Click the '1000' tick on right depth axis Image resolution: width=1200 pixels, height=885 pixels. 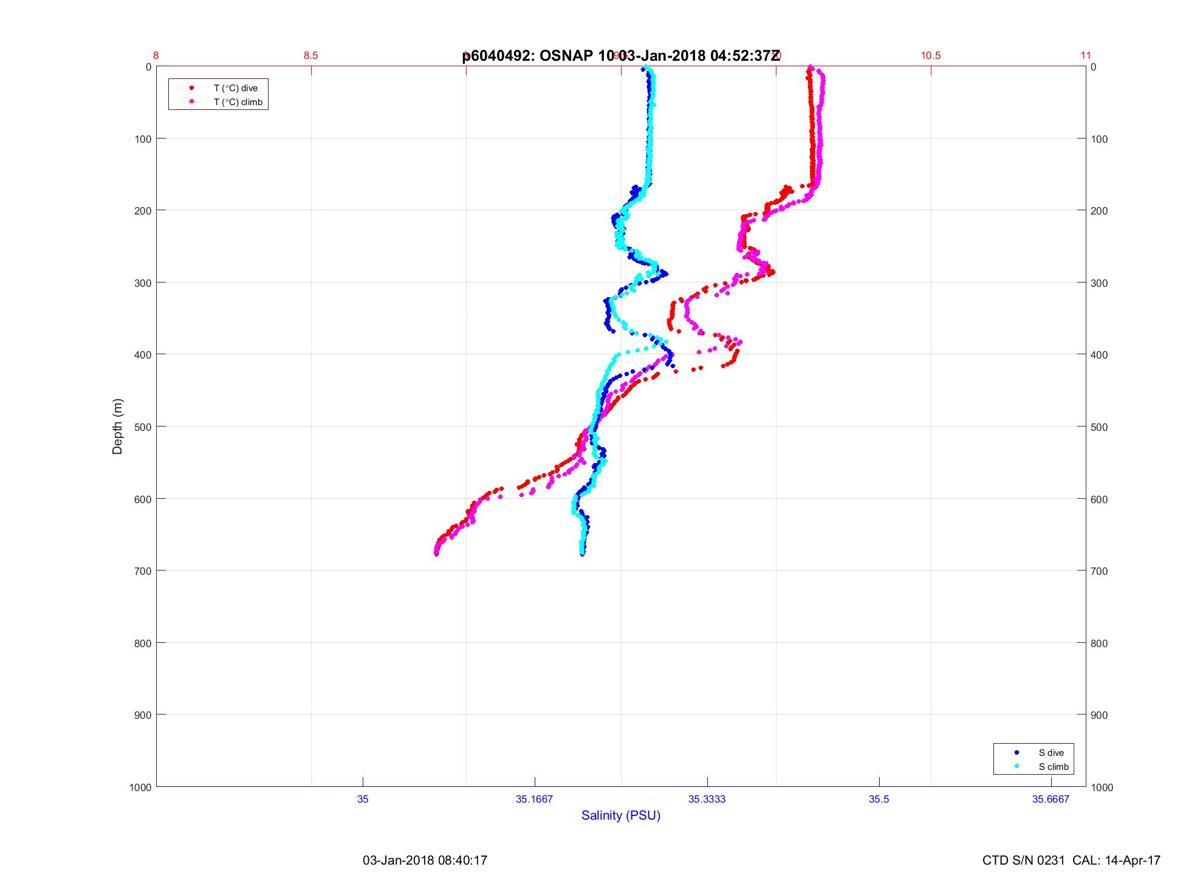coord(1103,787)
